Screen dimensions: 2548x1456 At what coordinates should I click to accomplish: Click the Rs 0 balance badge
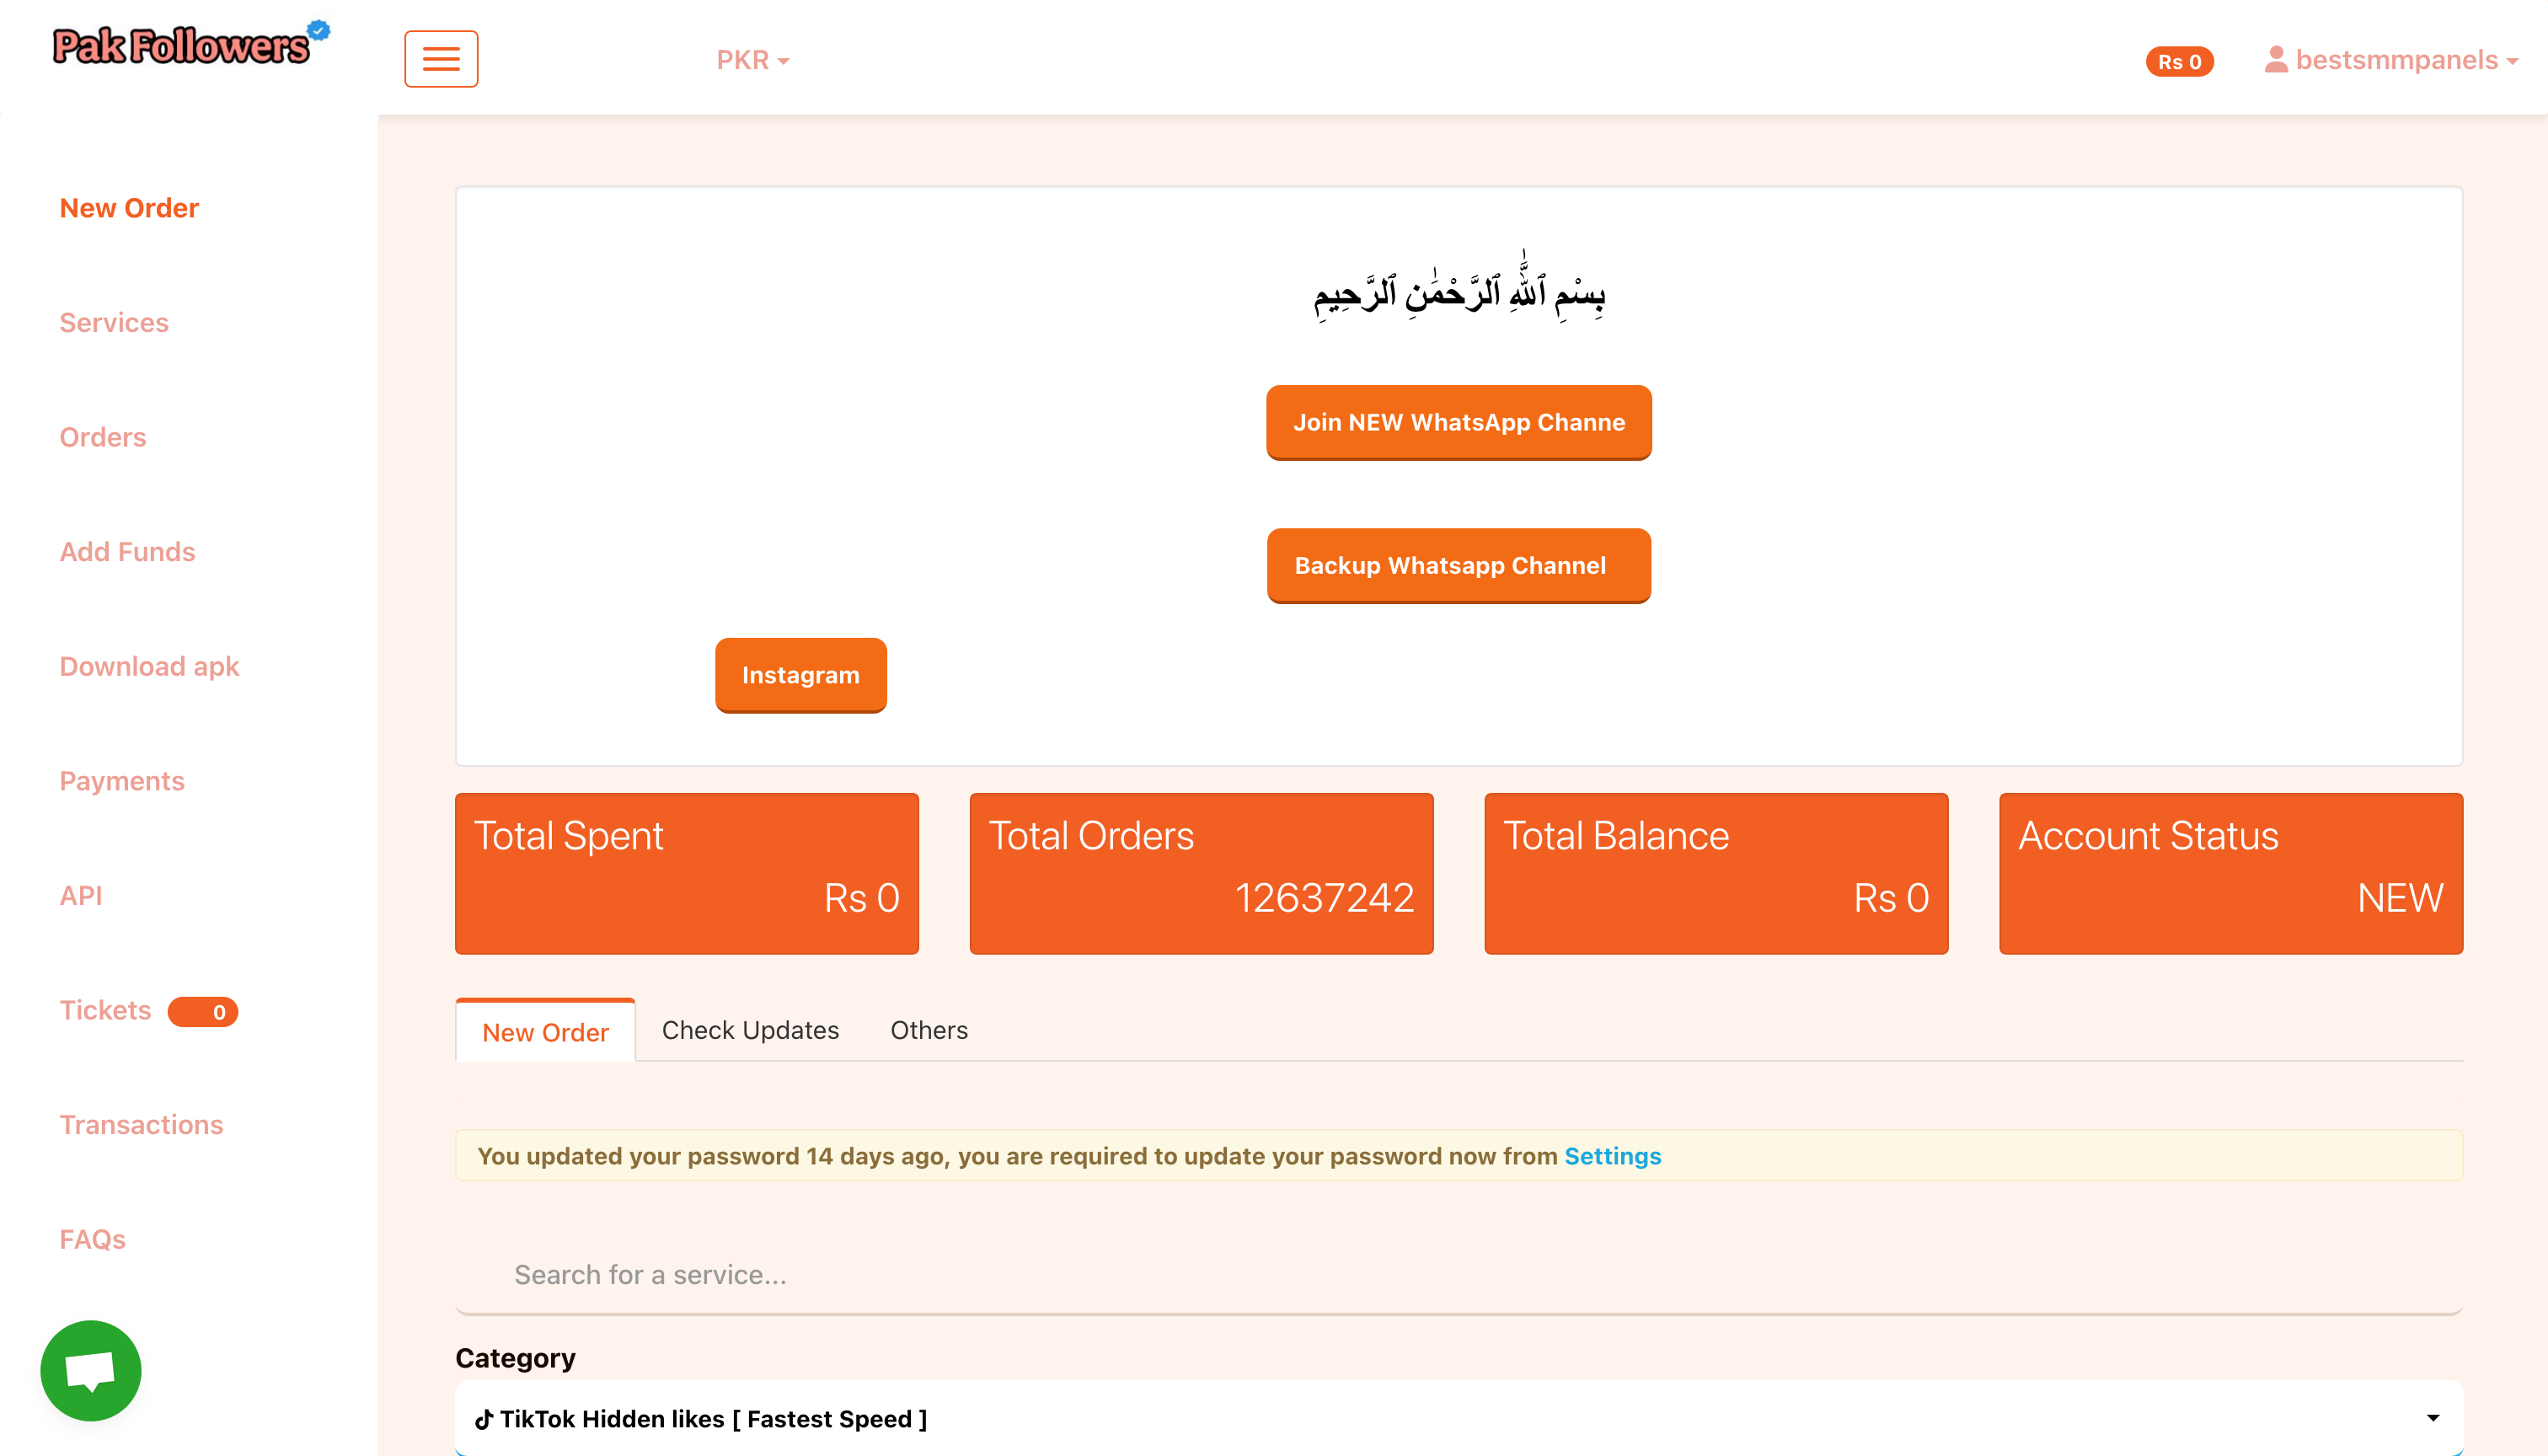(x=2179, y=62)
